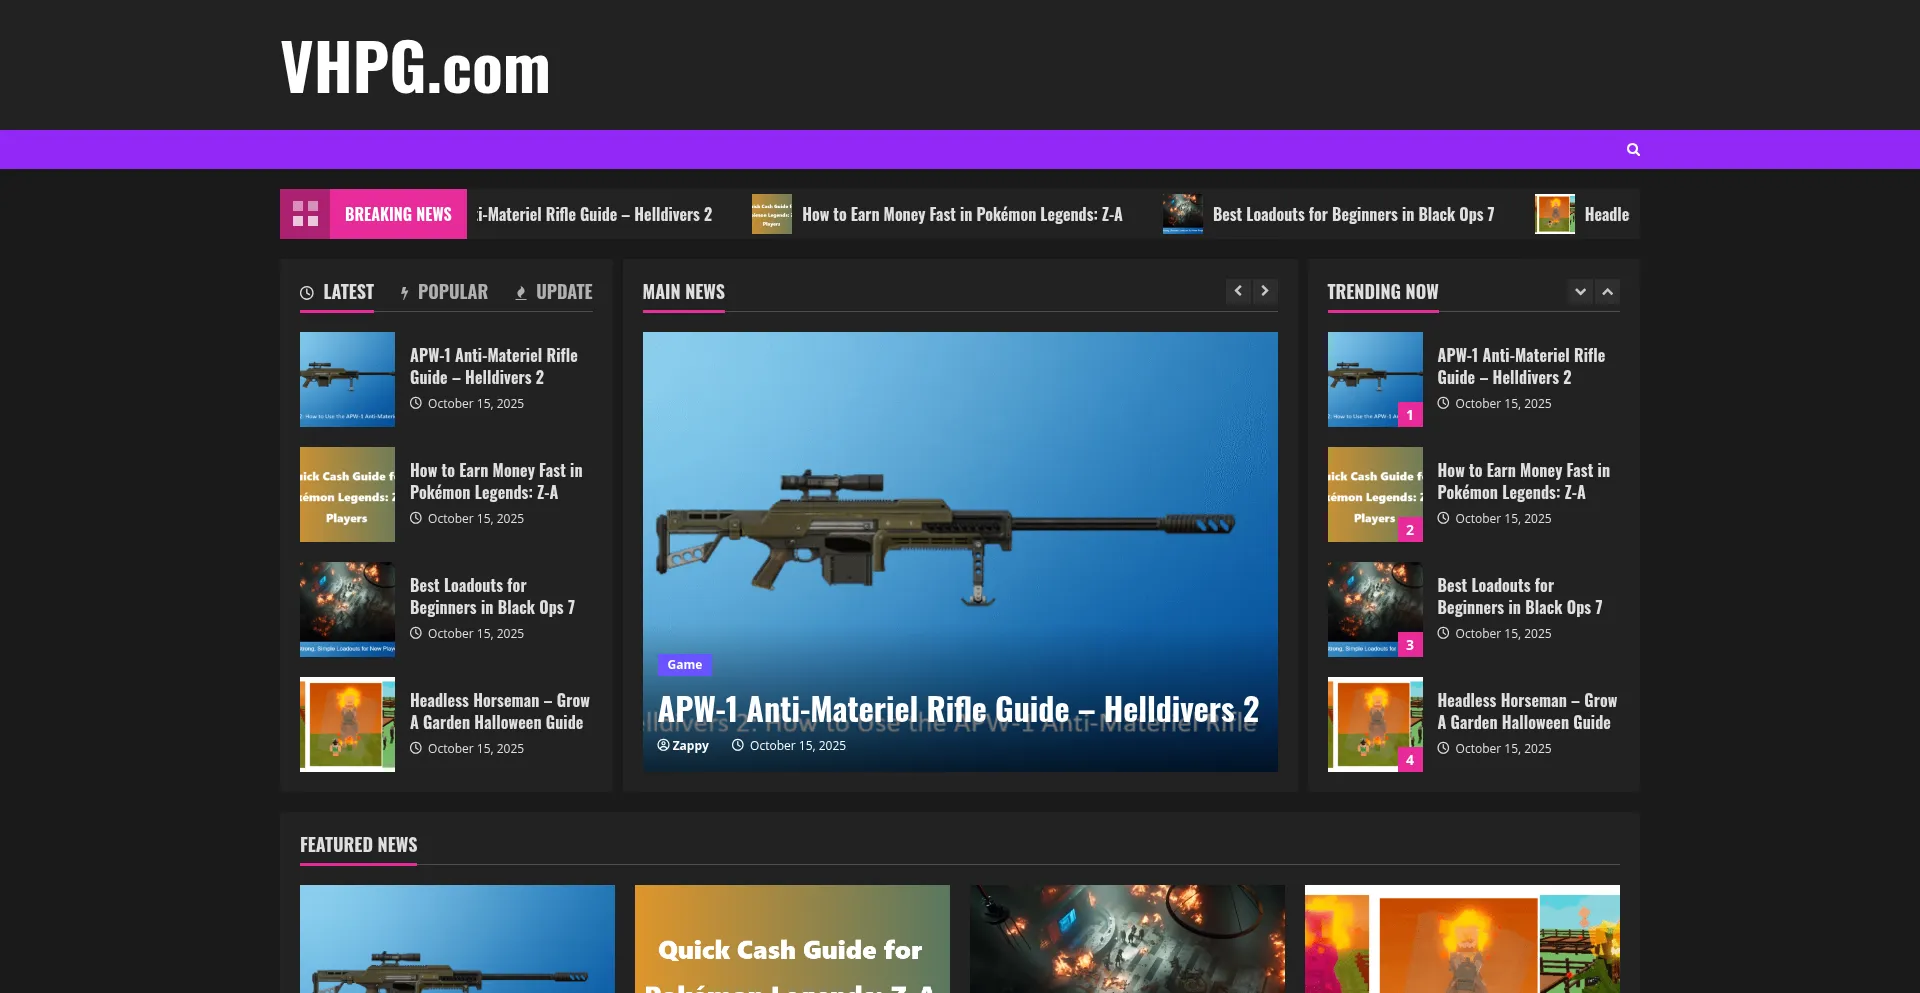Click the Trending Now down chevron
The width and height of the screenshot is (1920, 993).
[1580, 292]
